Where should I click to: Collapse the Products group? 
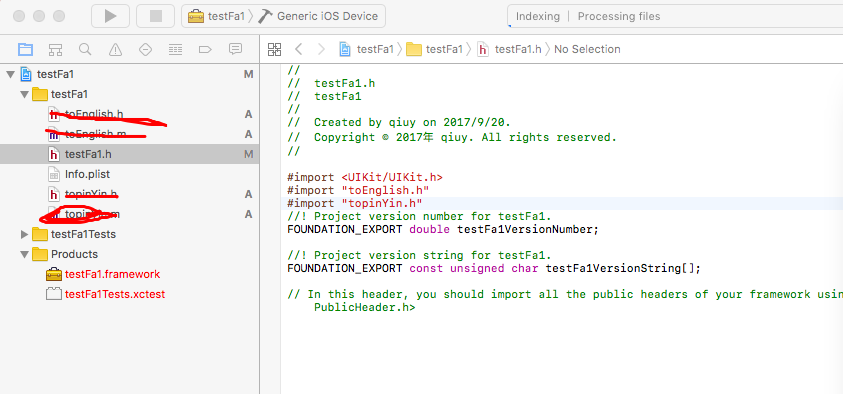tap(24, 254)
